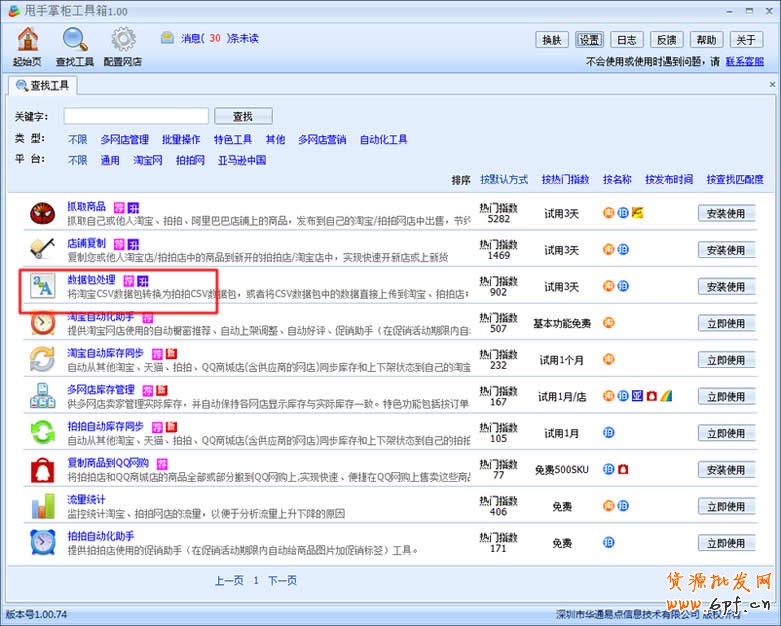781x626 pixels.
Task: Click 安装使用 for 抓取商品
Action: (726, 213)
